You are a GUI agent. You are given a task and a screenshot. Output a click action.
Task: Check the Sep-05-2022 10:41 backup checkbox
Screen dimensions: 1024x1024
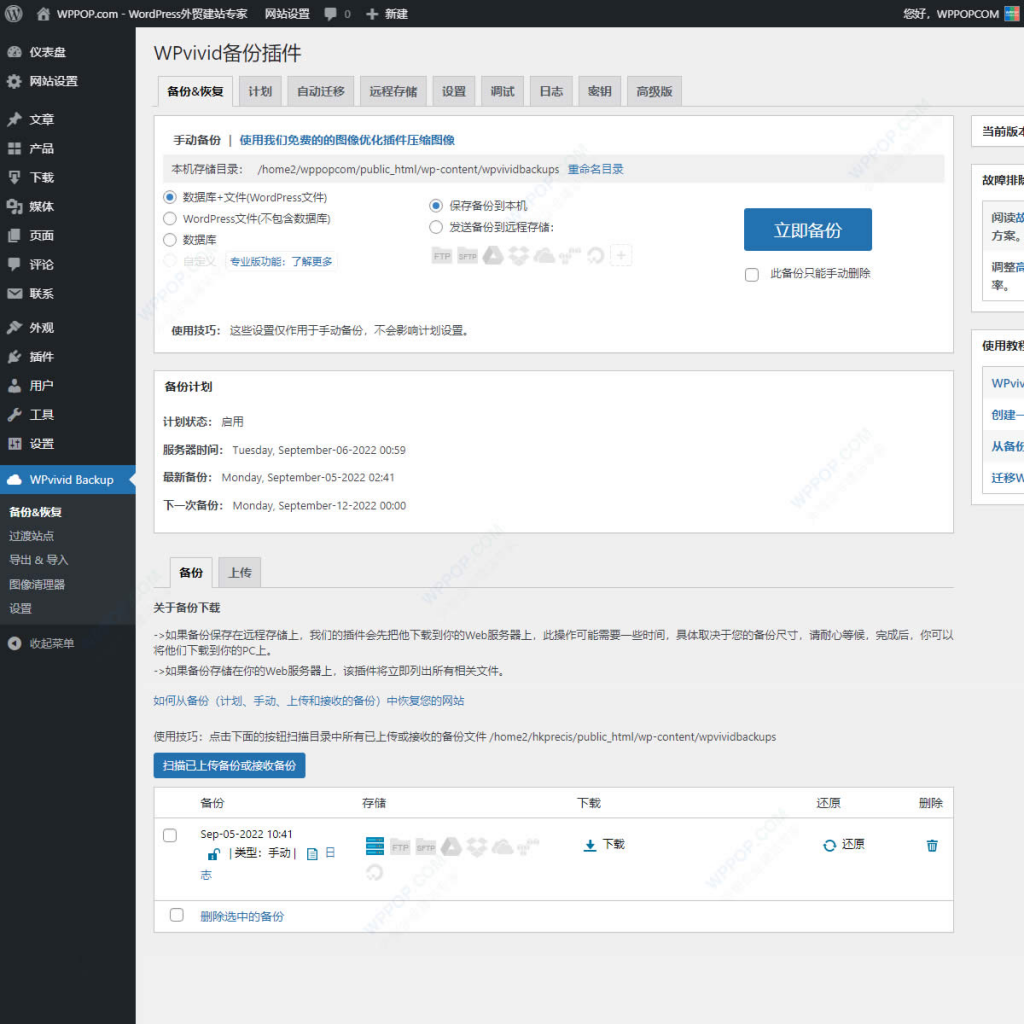[x=170, y=835]
